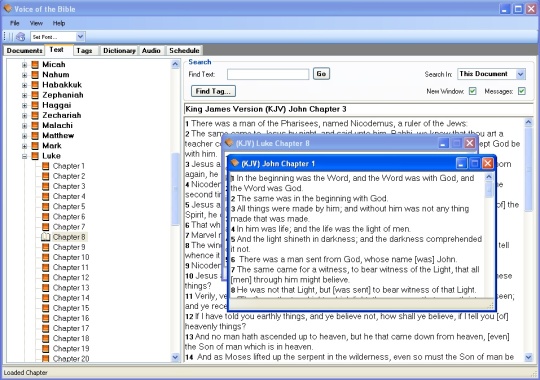Select Chapter 15 in the Luke tree

pyautogui.click(x=71, y=308)
